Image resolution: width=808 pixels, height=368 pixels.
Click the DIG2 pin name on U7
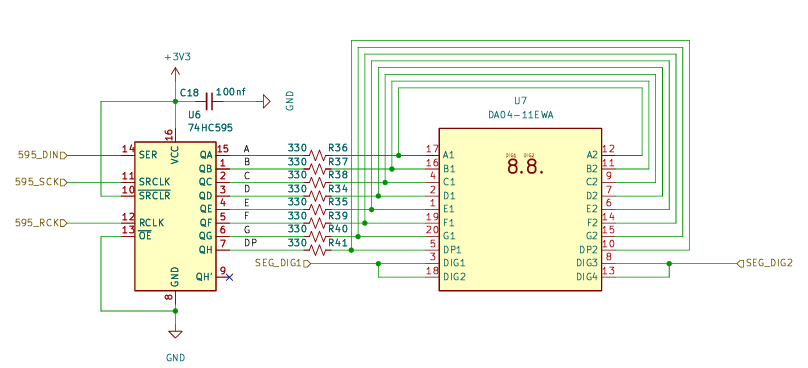click(x=454, y=277)
